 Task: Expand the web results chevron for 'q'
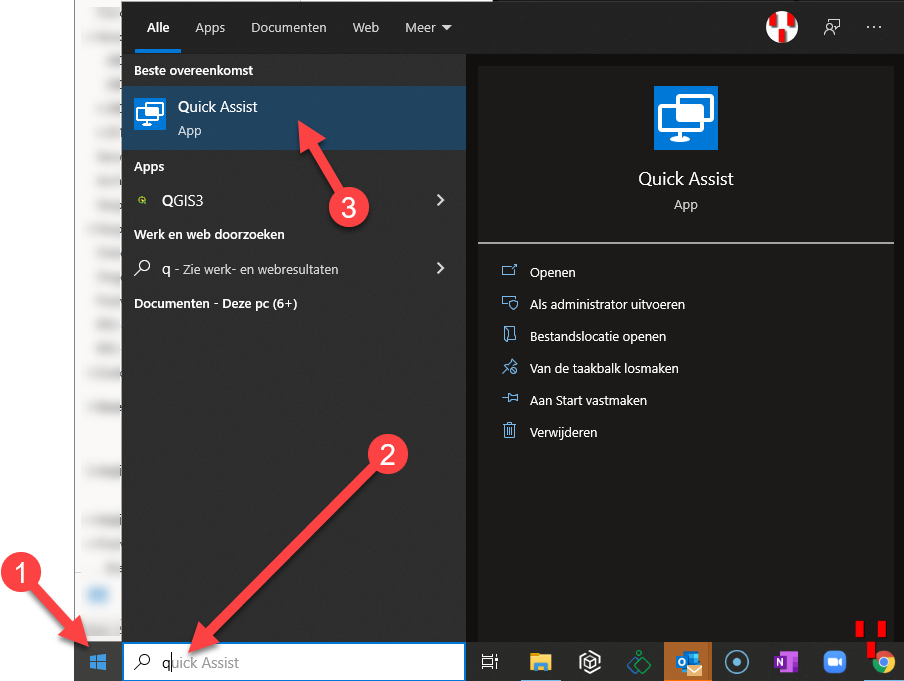(x=440, y=268)
